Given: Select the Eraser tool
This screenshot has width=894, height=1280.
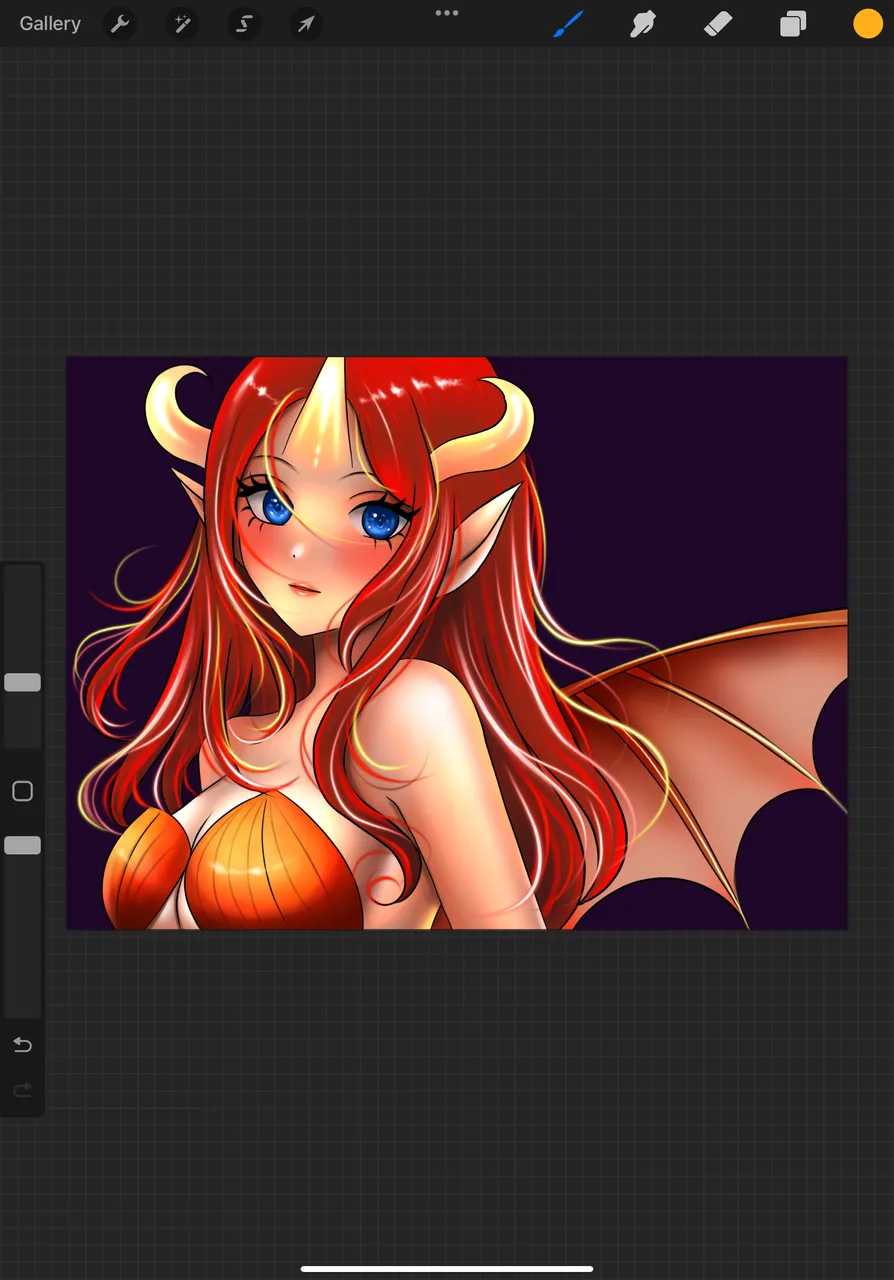Looking at the screenshot, I should click(x=718, y=24).
